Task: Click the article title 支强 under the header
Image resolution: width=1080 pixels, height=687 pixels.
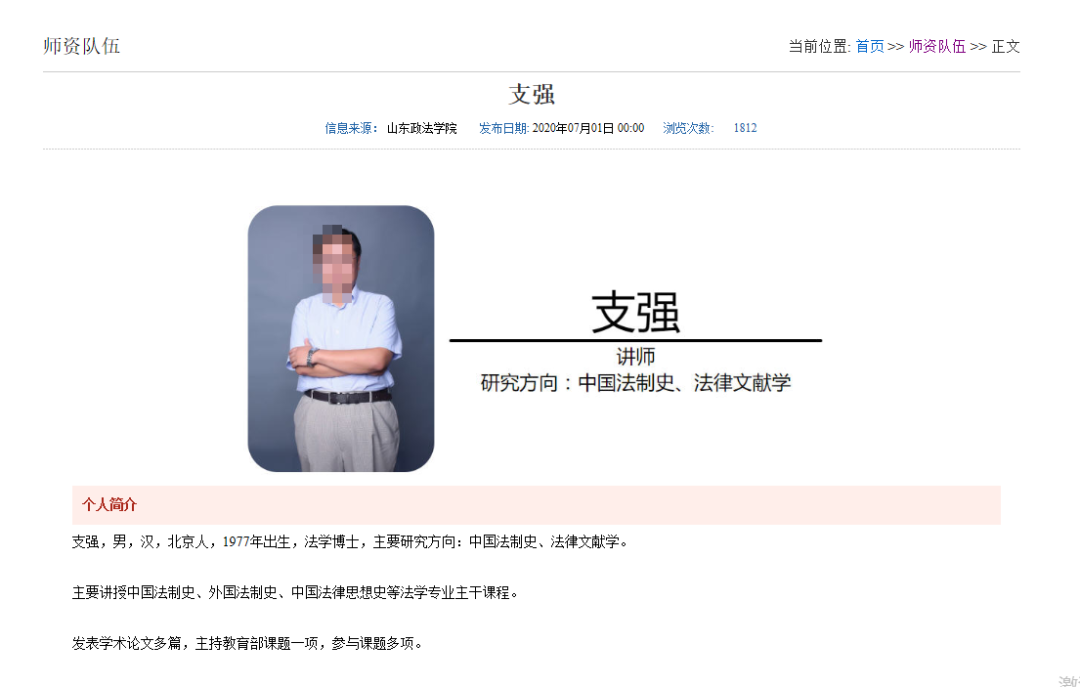Action: coord(532,94)
